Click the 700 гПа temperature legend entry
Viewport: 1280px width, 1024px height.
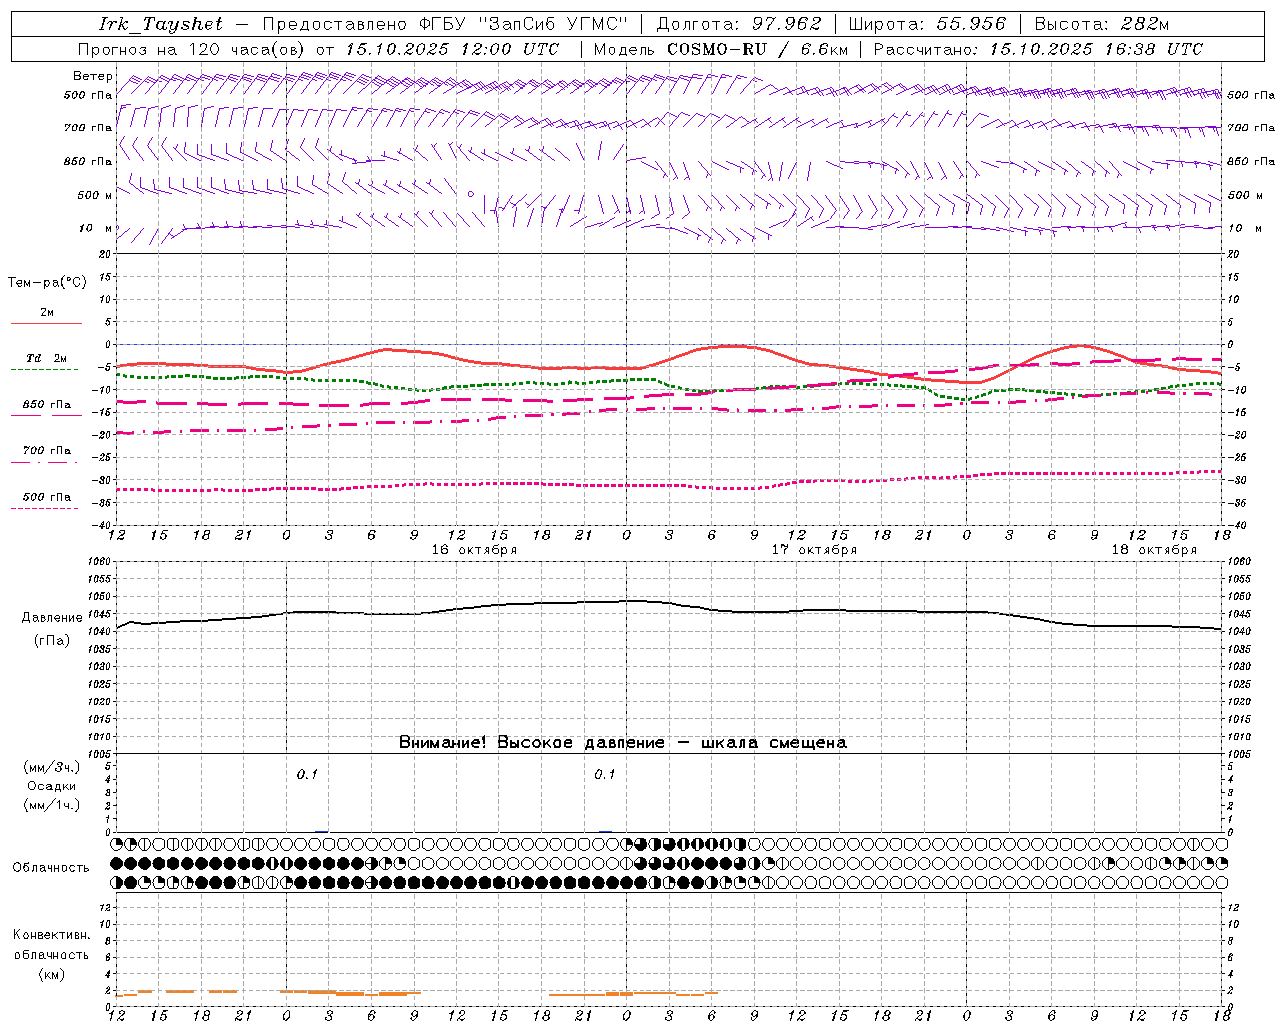(x=47, y=451)
